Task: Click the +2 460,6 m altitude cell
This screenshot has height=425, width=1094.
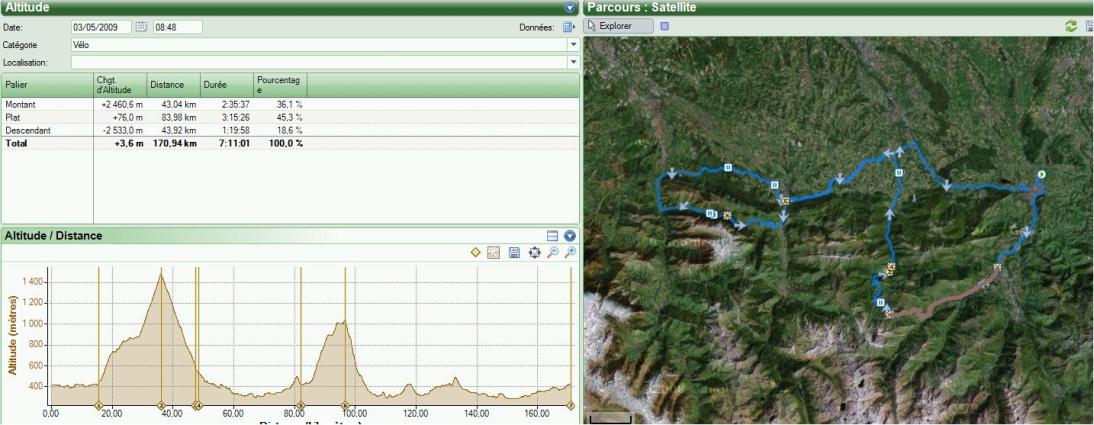Action: pos(121,104)
